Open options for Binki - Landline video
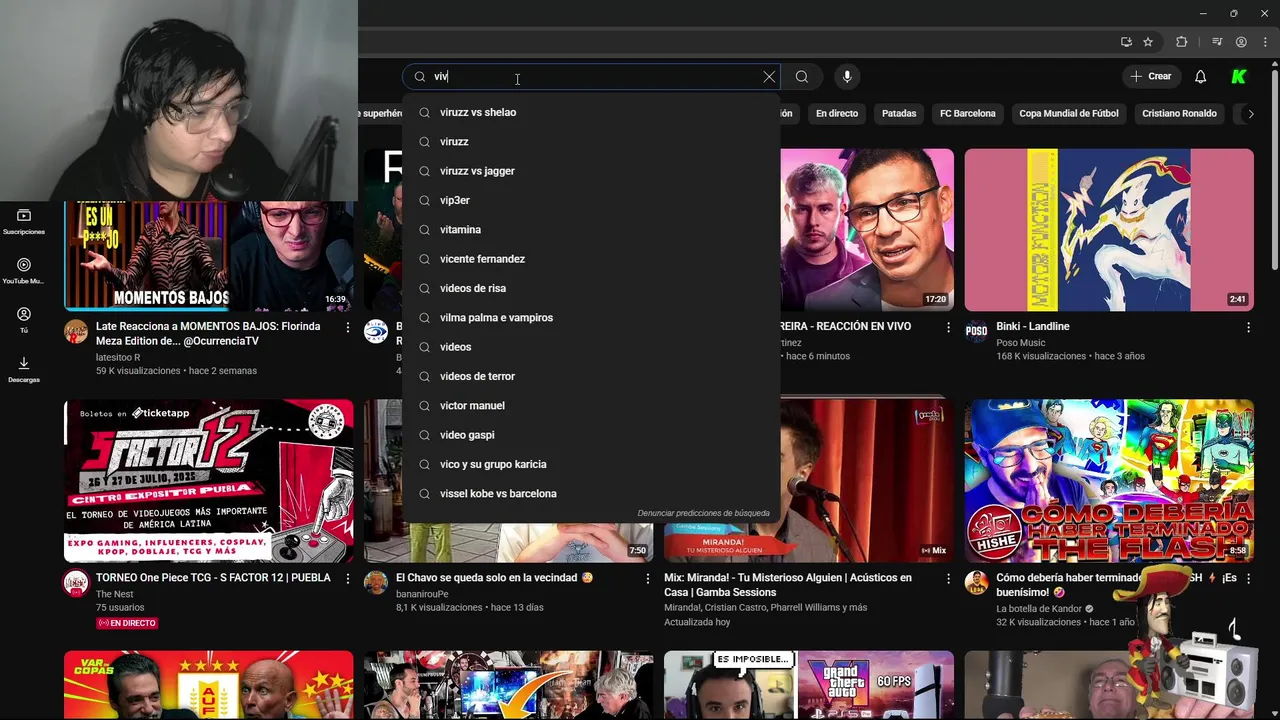This screenshot has width=1280, height=720. (1248, 328)
